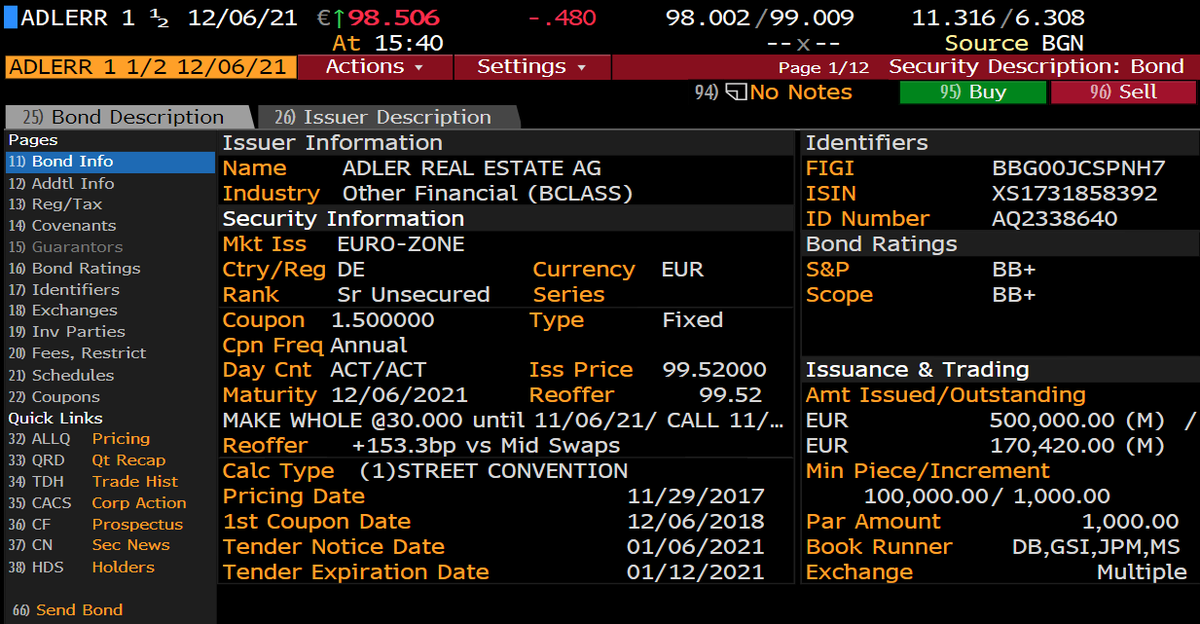Click the amount issued 500,000.00 (M)
This screenshot has height=624, width=1200.
point(1077,420)
